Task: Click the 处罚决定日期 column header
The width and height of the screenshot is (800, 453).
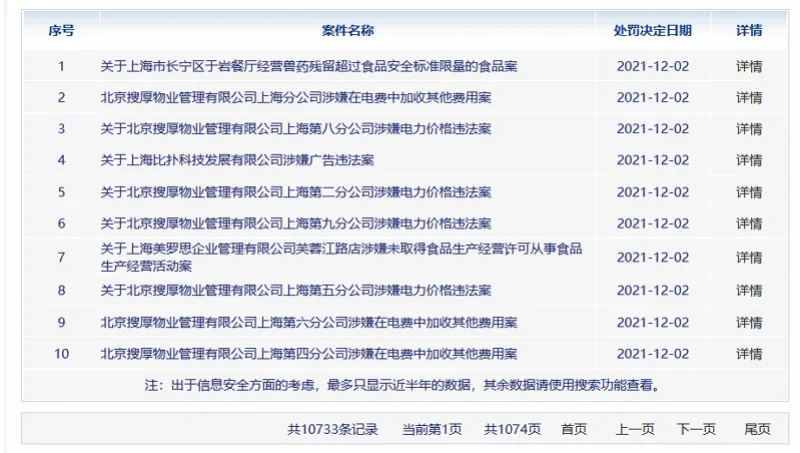Action: (653, 31)
